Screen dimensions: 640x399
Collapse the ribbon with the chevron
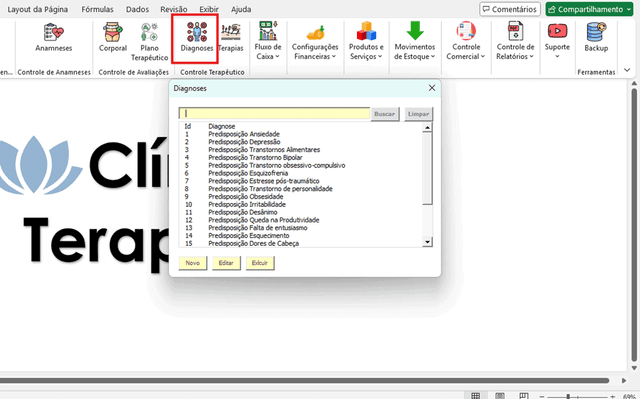click(627, 70)
